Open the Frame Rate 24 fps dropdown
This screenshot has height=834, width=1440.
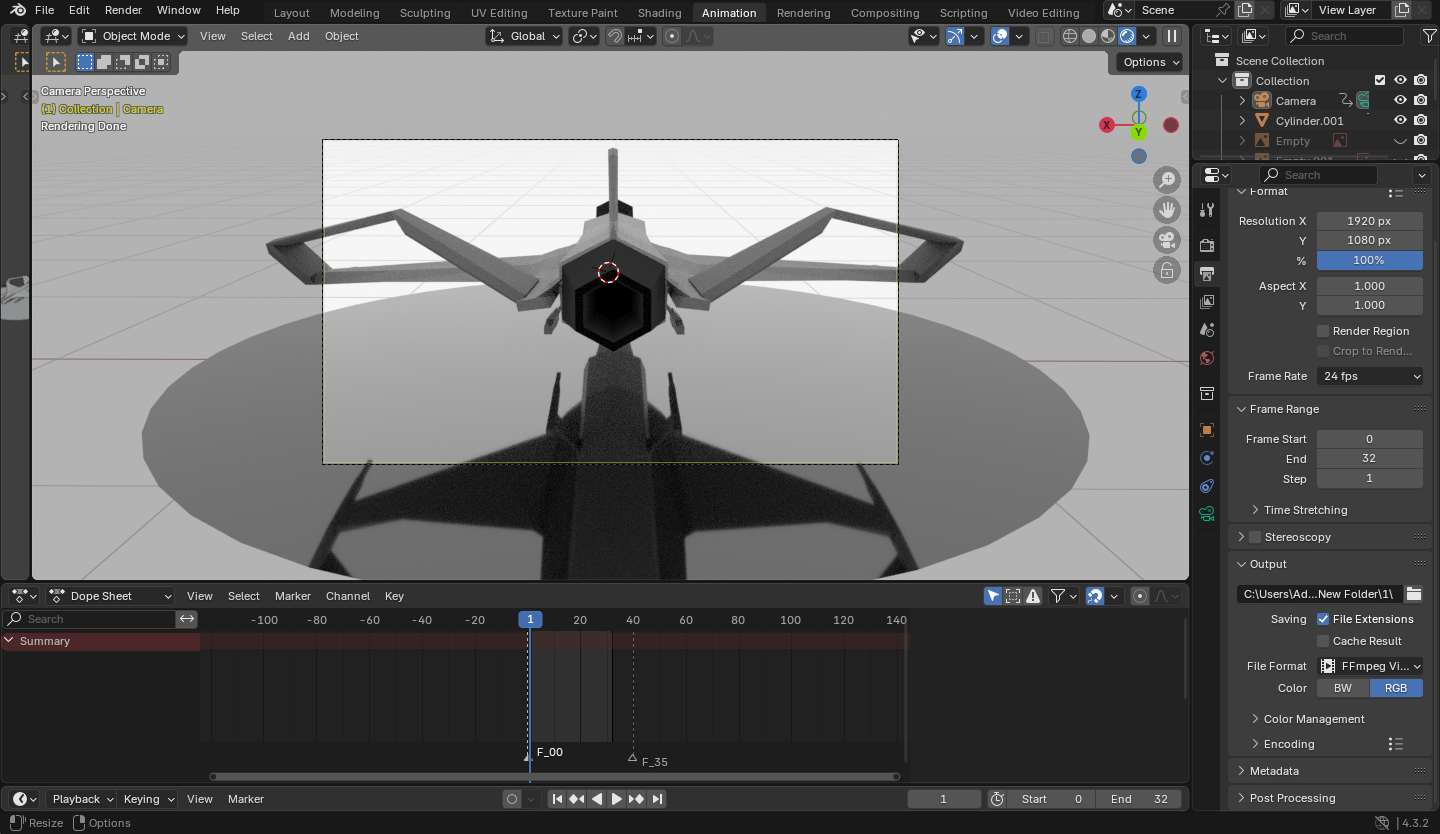[1370, 376]
